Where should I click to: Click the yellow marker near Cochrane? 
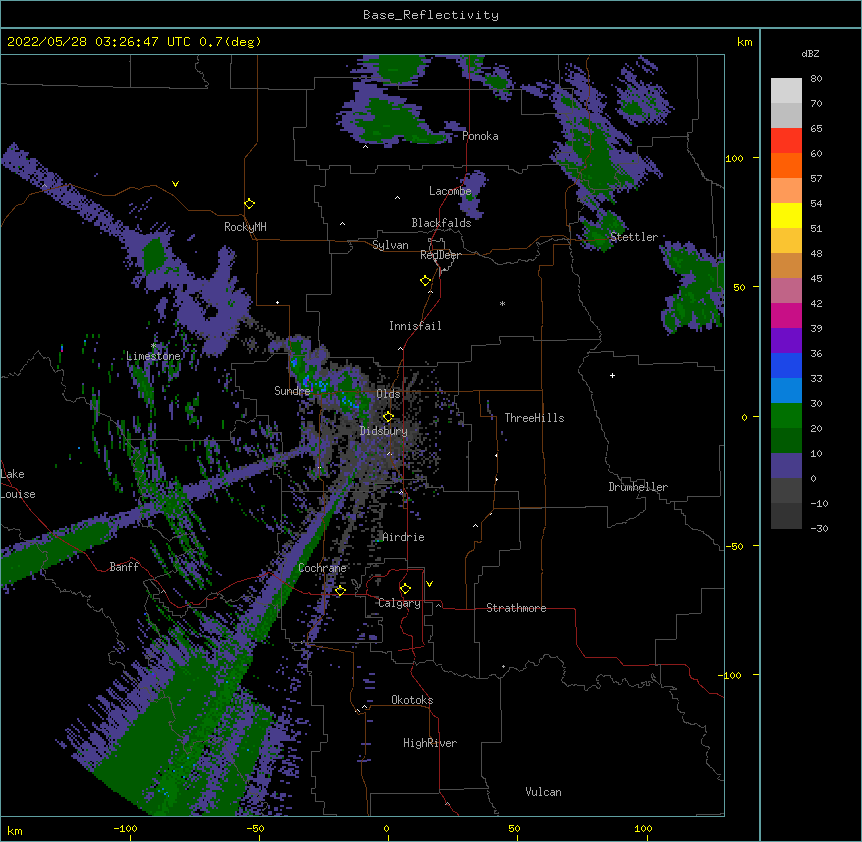[340, 591]
